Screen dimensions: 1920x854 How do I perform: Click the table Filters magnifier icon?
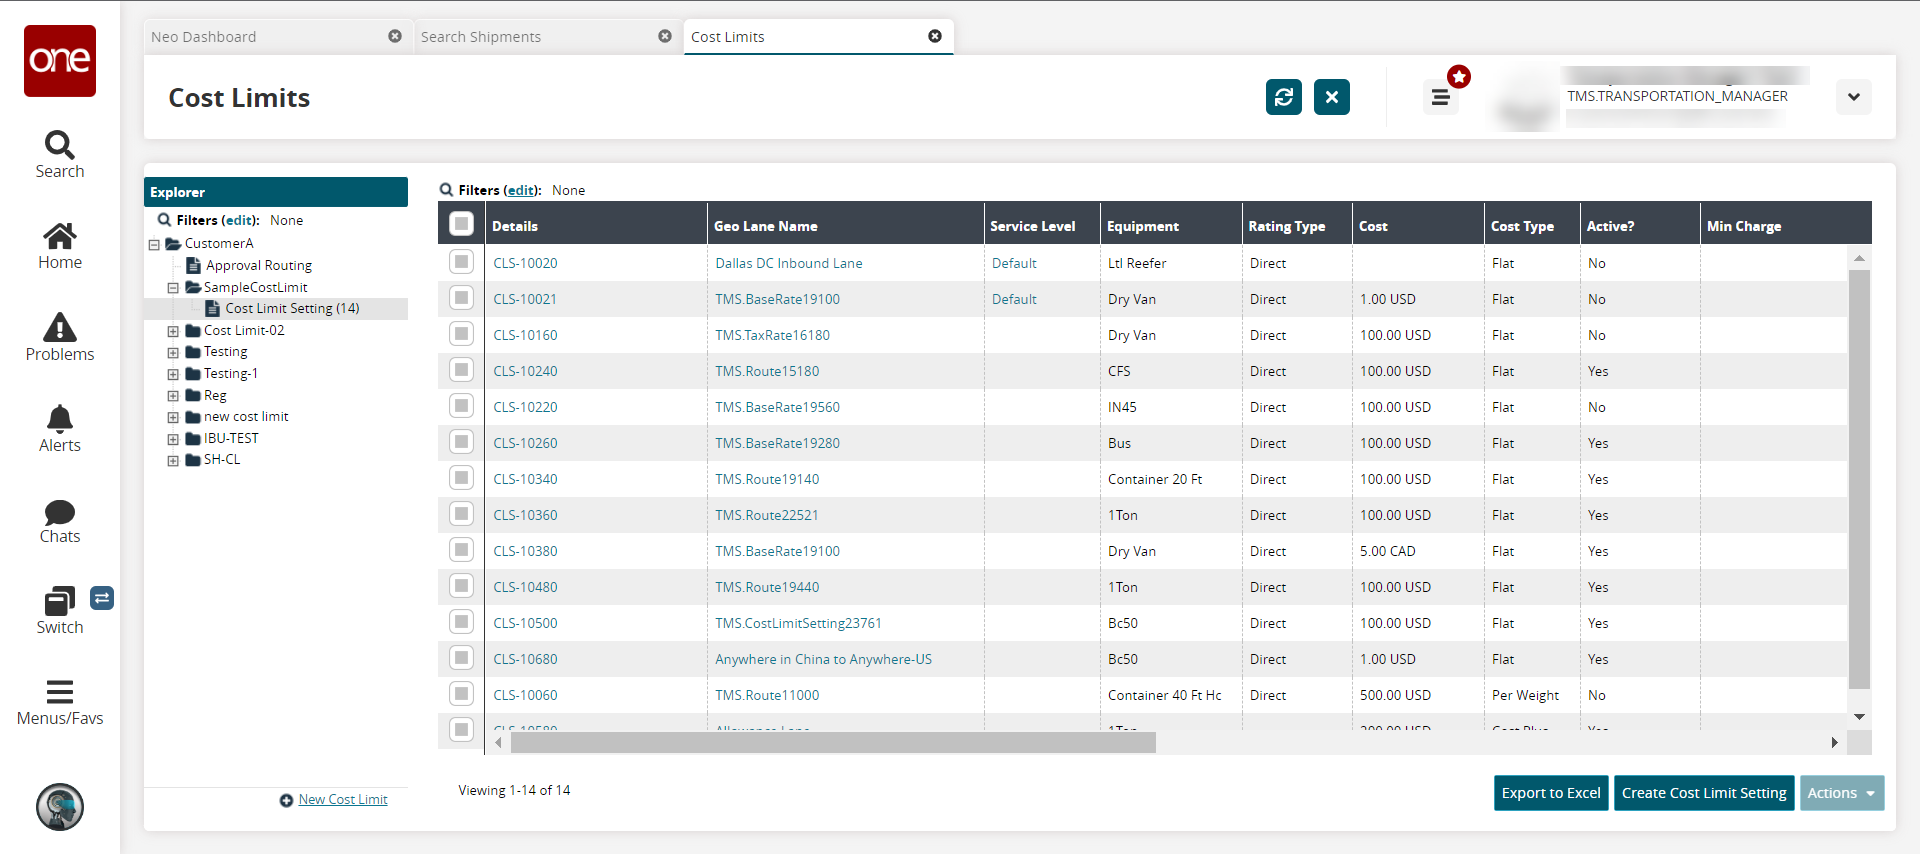[446, 189]
